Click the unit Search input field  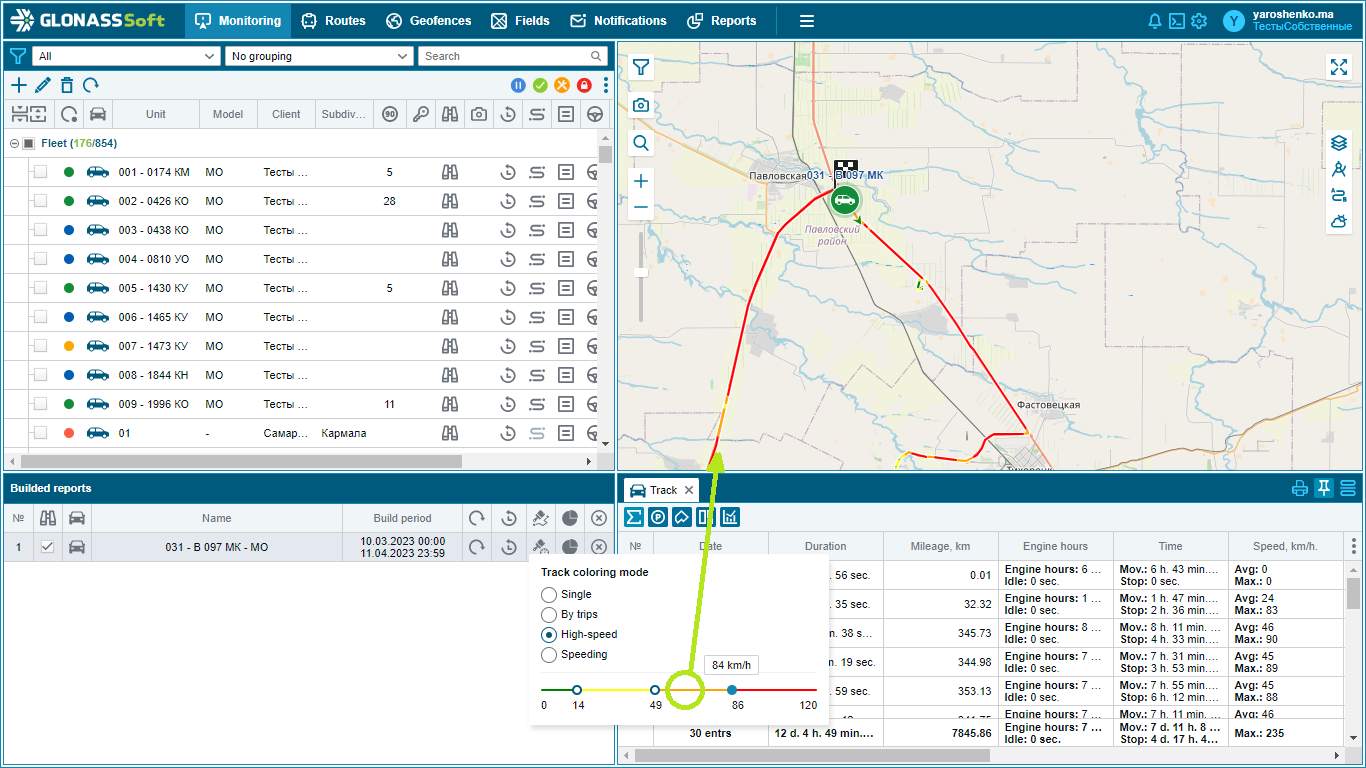click(513, 56)
